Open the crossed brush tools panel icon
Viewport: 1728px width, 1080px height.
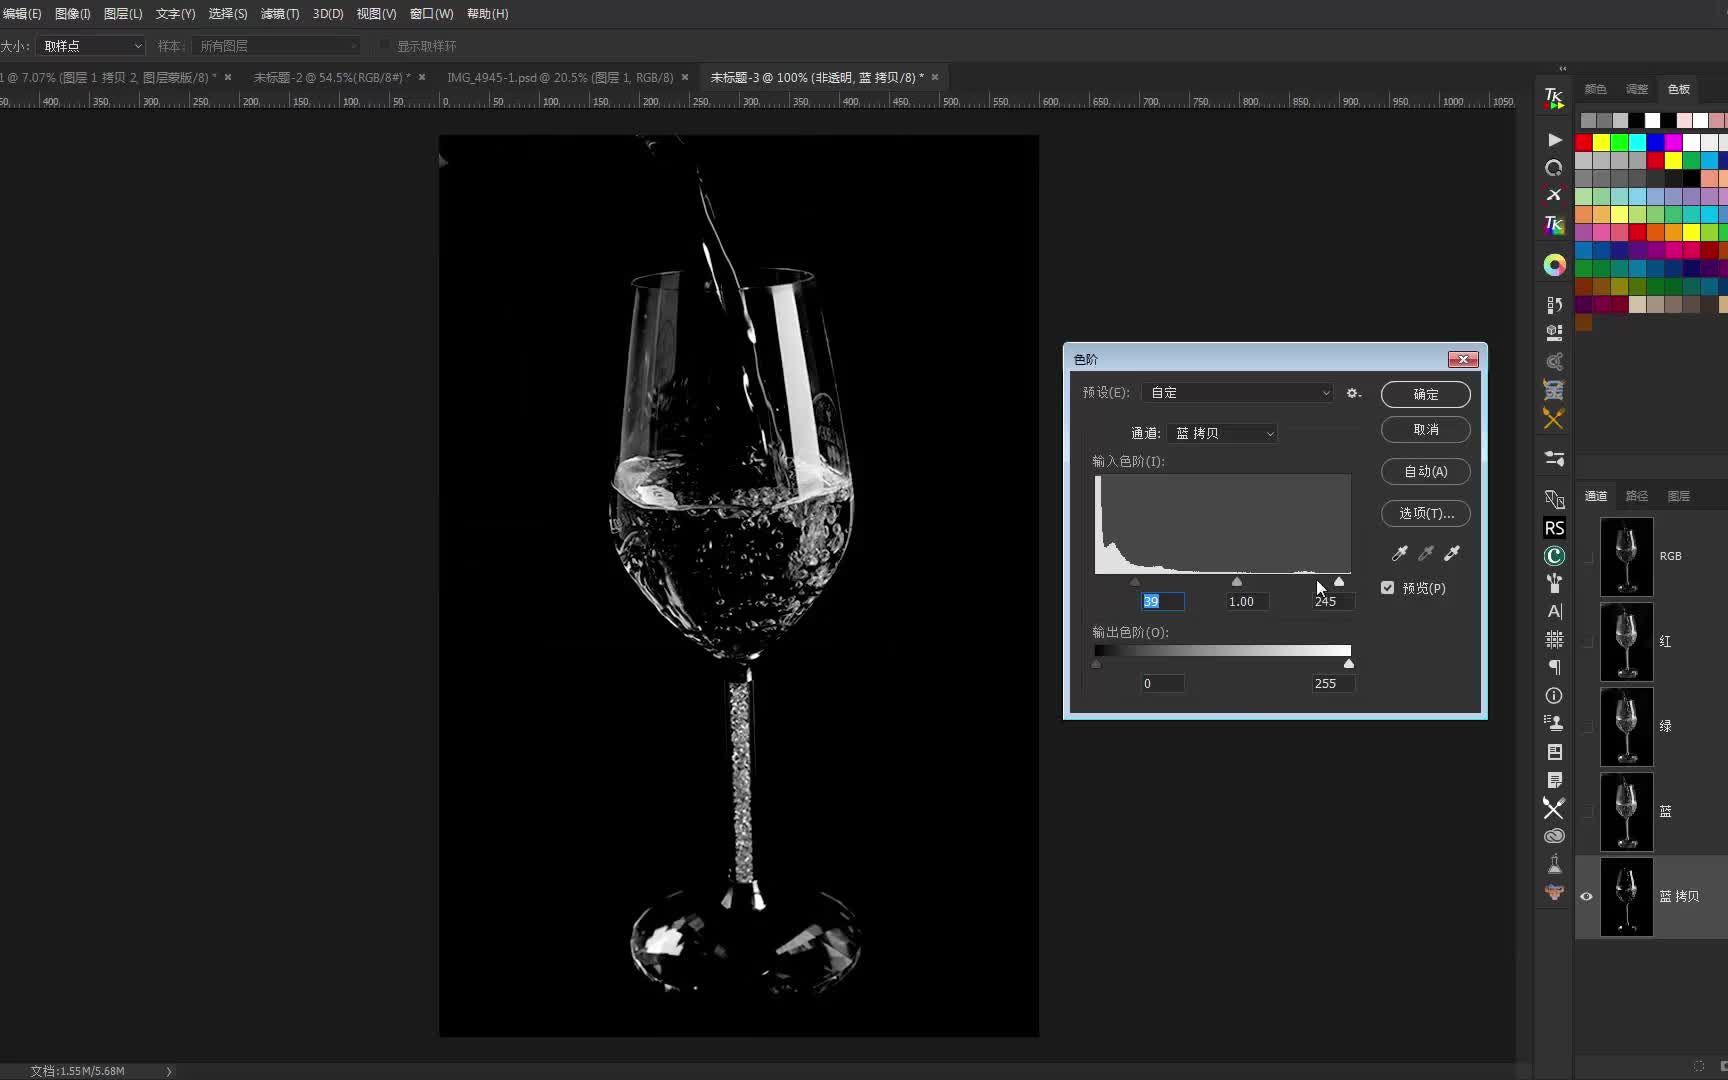pos(1554,419)
